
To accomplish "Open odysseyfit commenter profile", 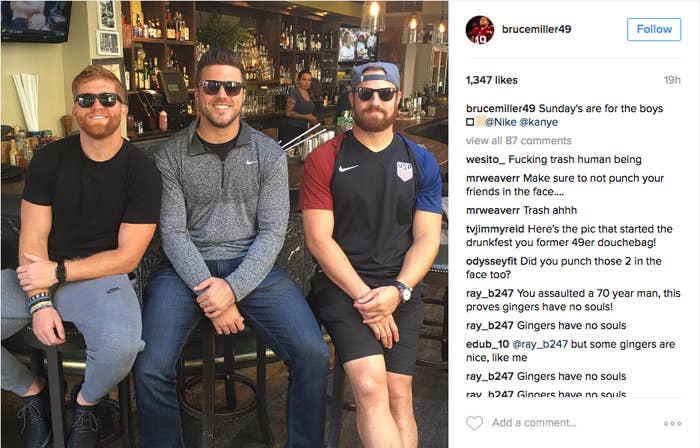I will tap(492, 261).
